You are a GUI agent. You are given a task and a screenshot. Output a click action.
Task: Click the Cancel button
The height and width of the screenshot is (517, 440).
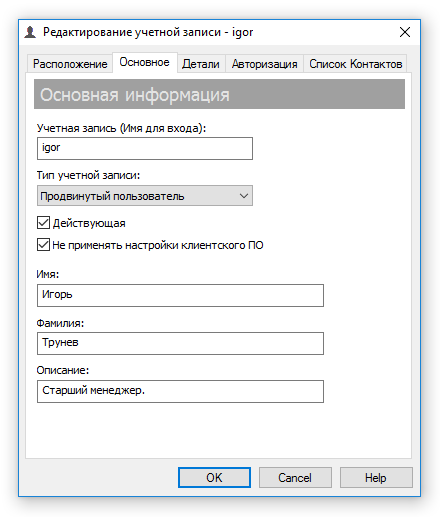click(295, 477)
